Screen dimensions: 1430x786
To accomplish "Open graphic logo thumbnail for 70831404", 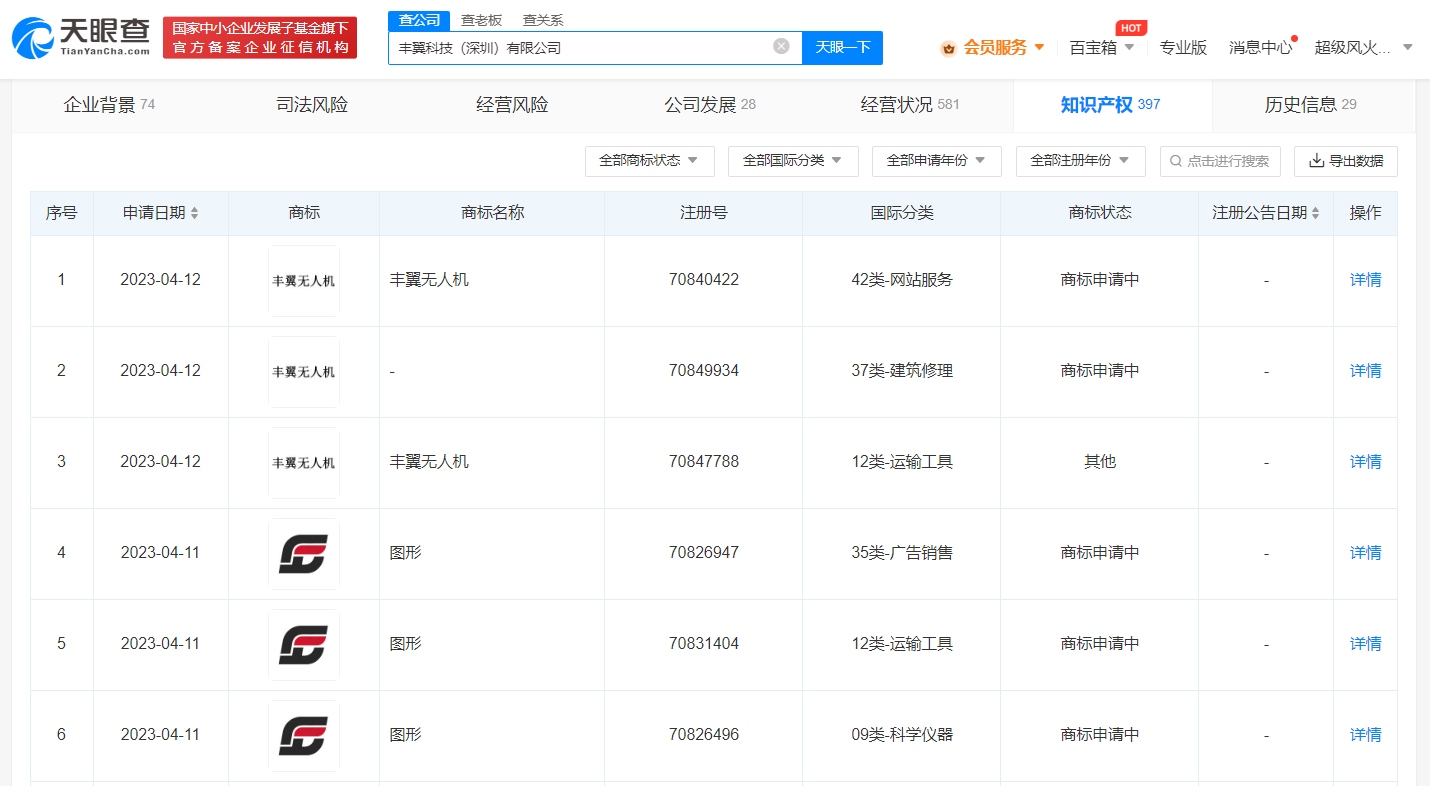I will tap(304, 645).
